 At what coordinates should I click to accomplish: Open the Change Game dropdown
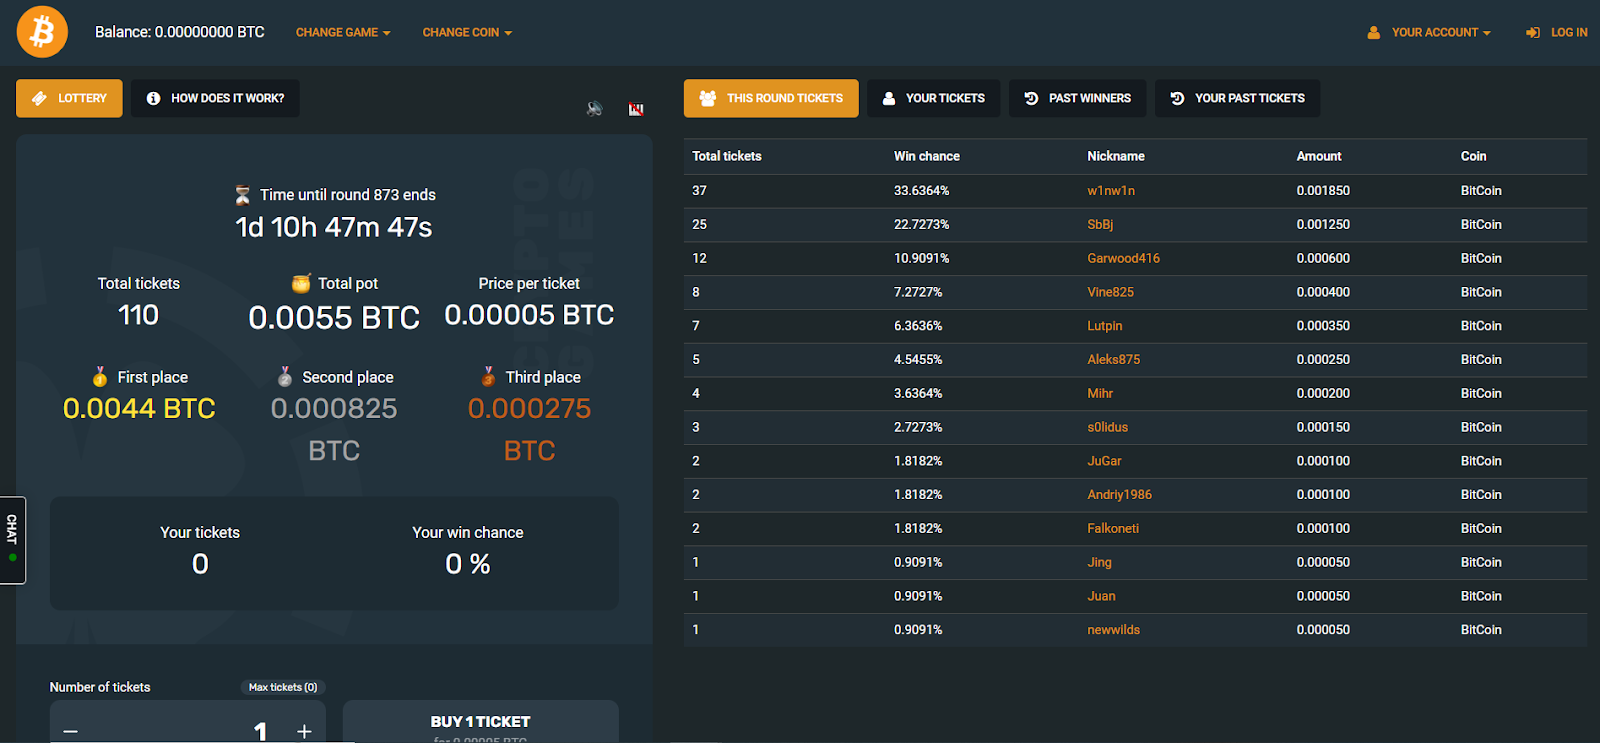[343, 33]
